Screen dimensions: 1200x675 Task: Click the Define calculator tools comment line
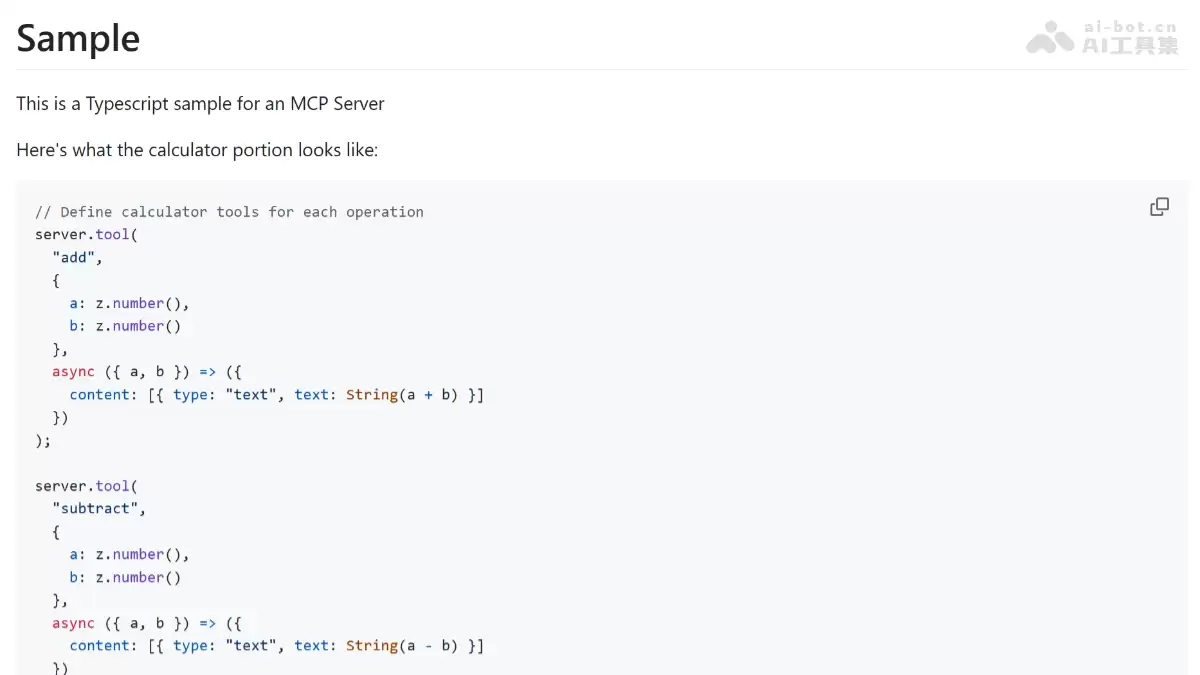click(229, 212)
